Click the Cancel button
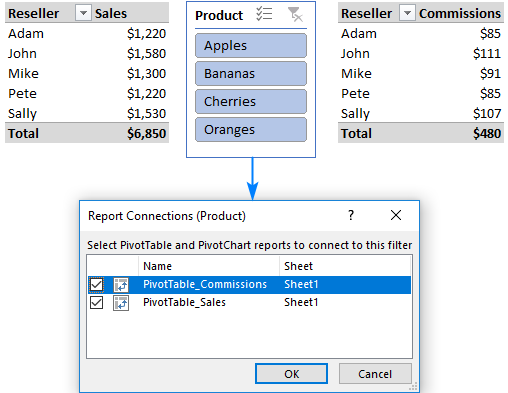This screenshot has height=393, width=508. (x=375, y=374)
